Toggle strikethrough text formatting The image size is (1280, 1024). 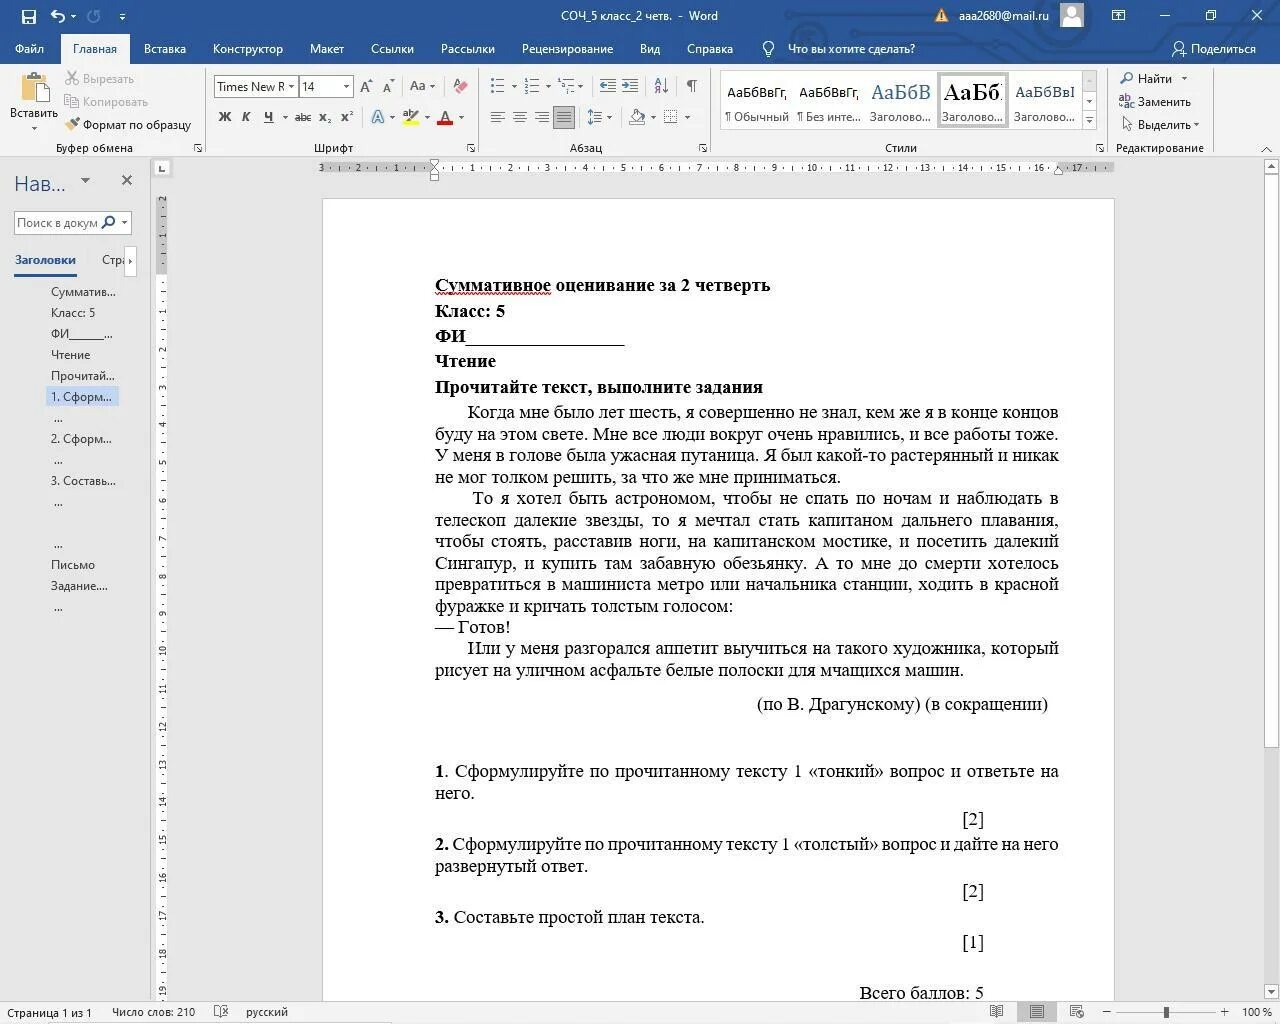click(x=303, y=117)
